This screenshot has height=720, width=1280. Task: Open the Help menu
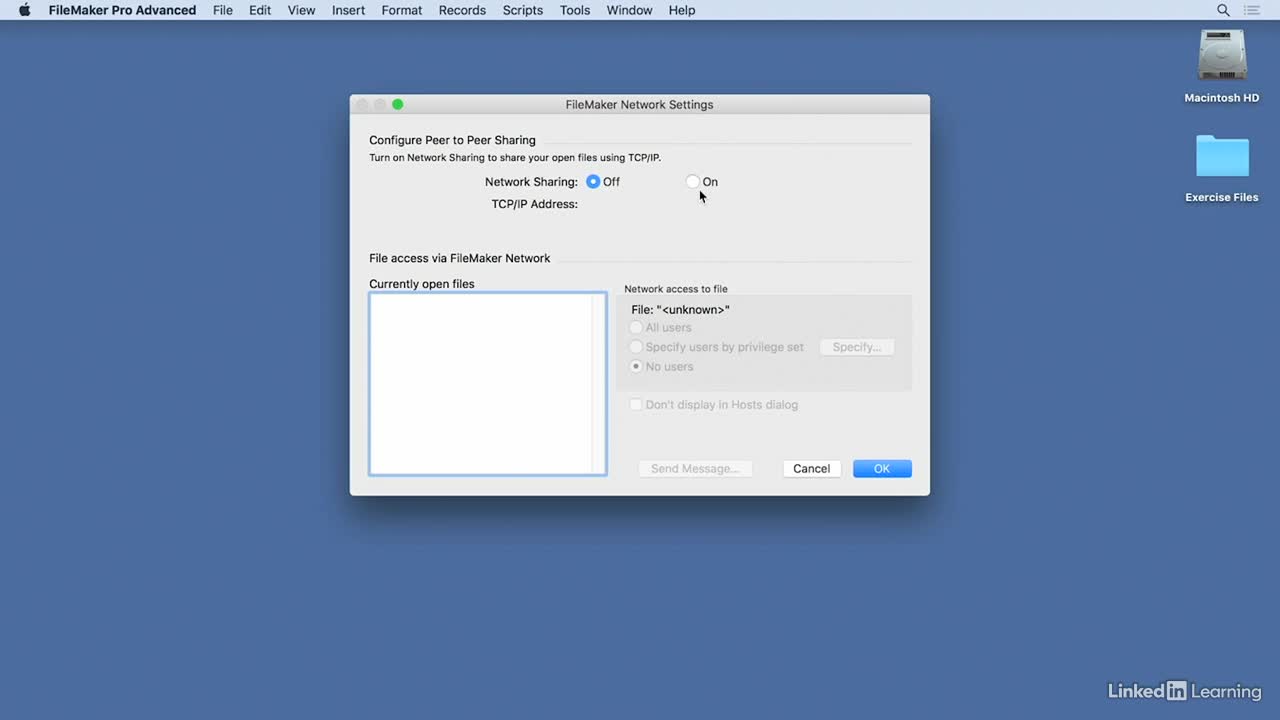(682, 10)
